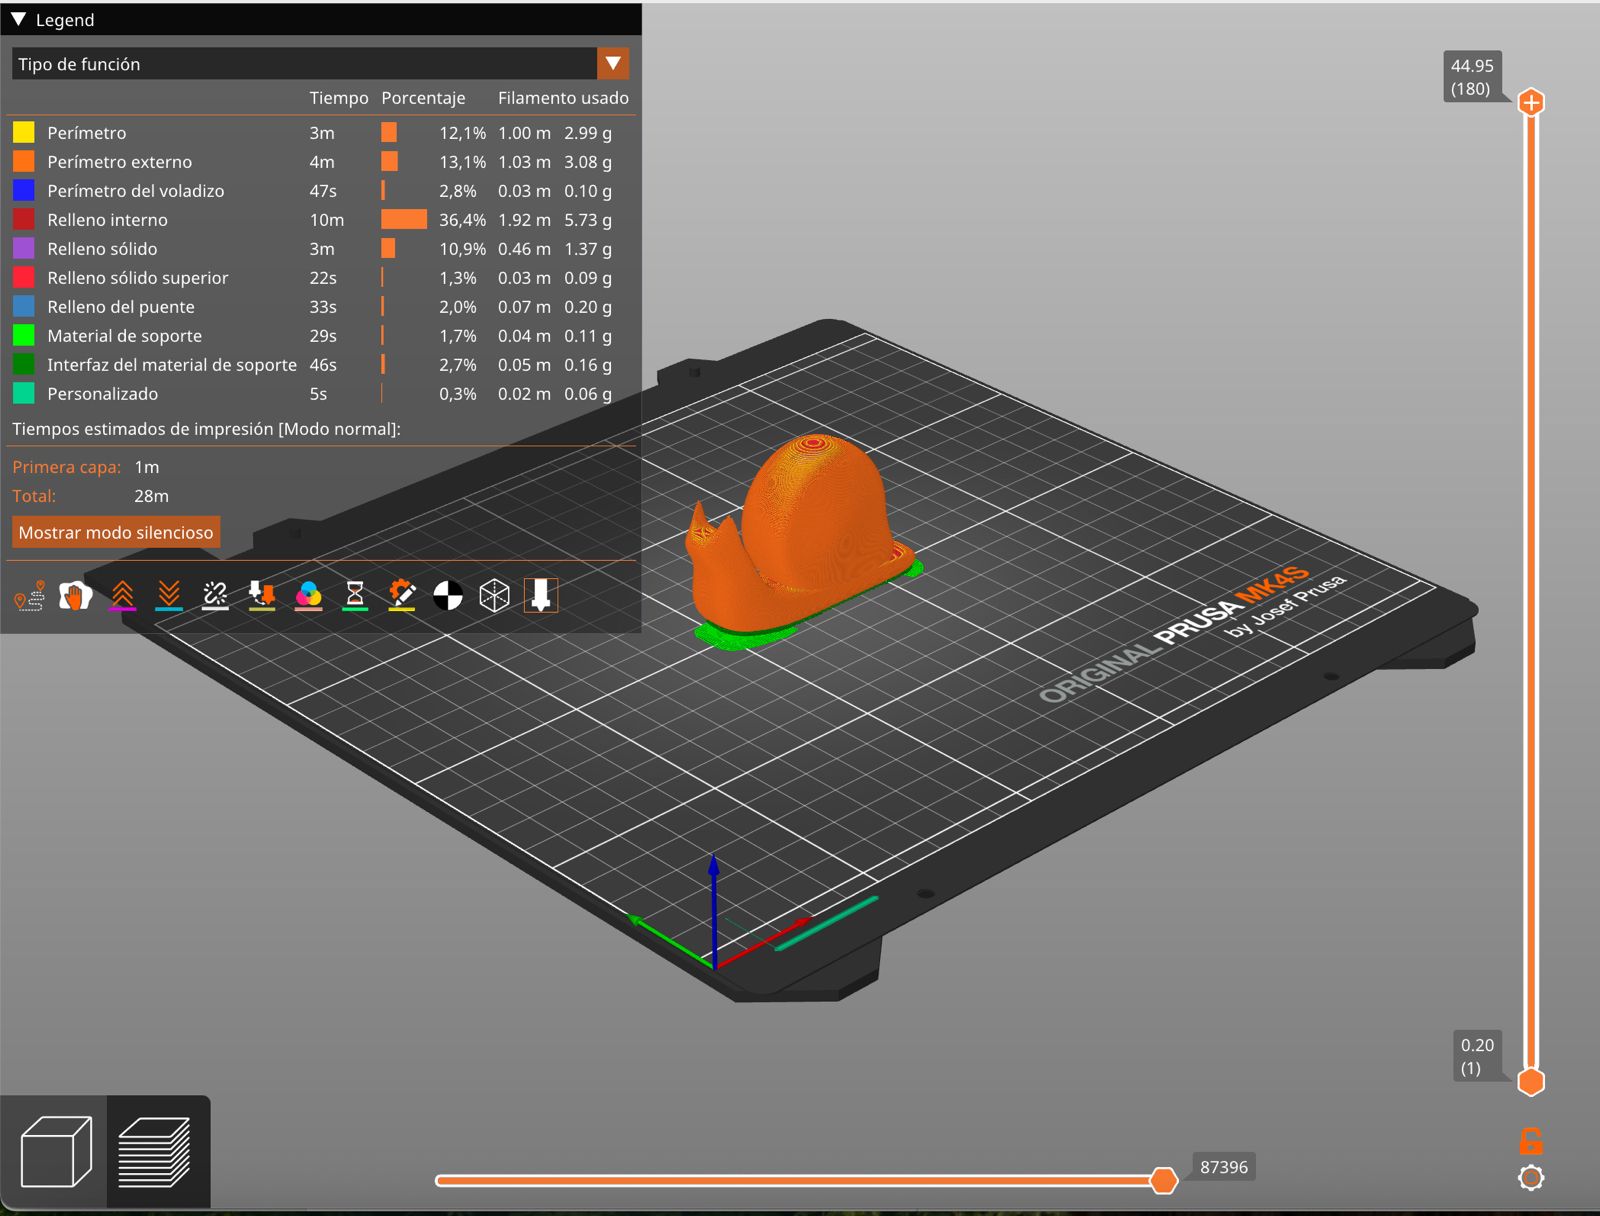Viewport: 1600px width, 1216px height.
Task: Toggle print pauses hourglass icon
Action: 355,596
